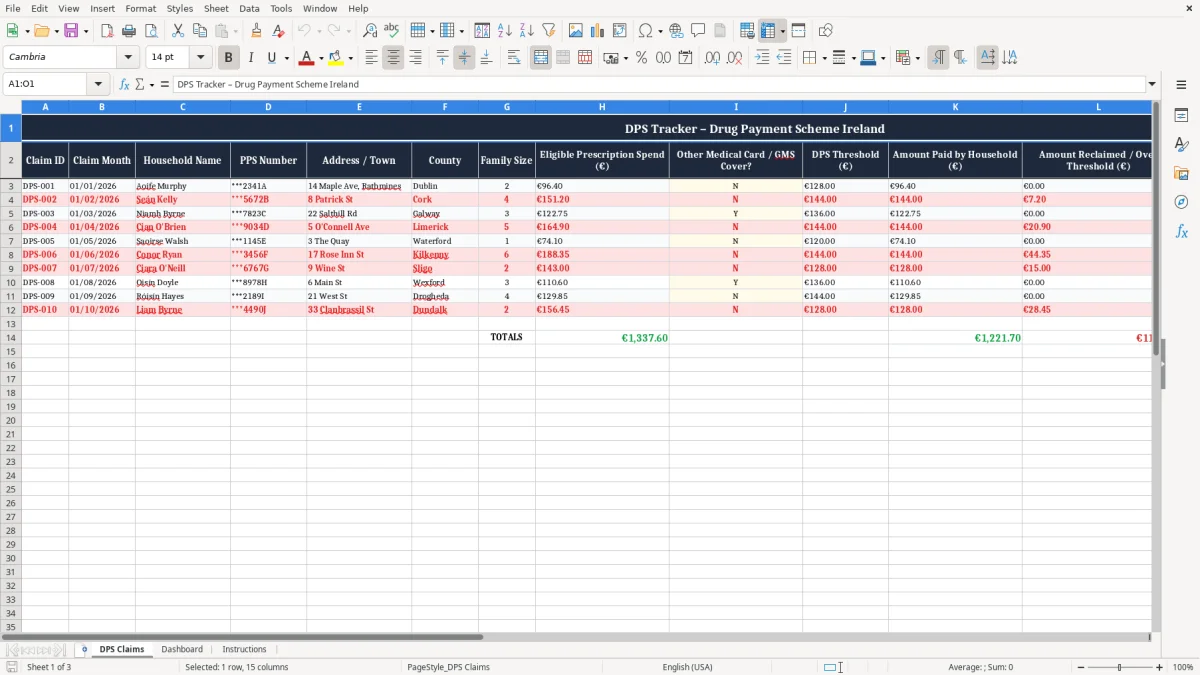The image size is (1200, 675).
Task: Open the Styles menu
Action: tap(180, 8)
